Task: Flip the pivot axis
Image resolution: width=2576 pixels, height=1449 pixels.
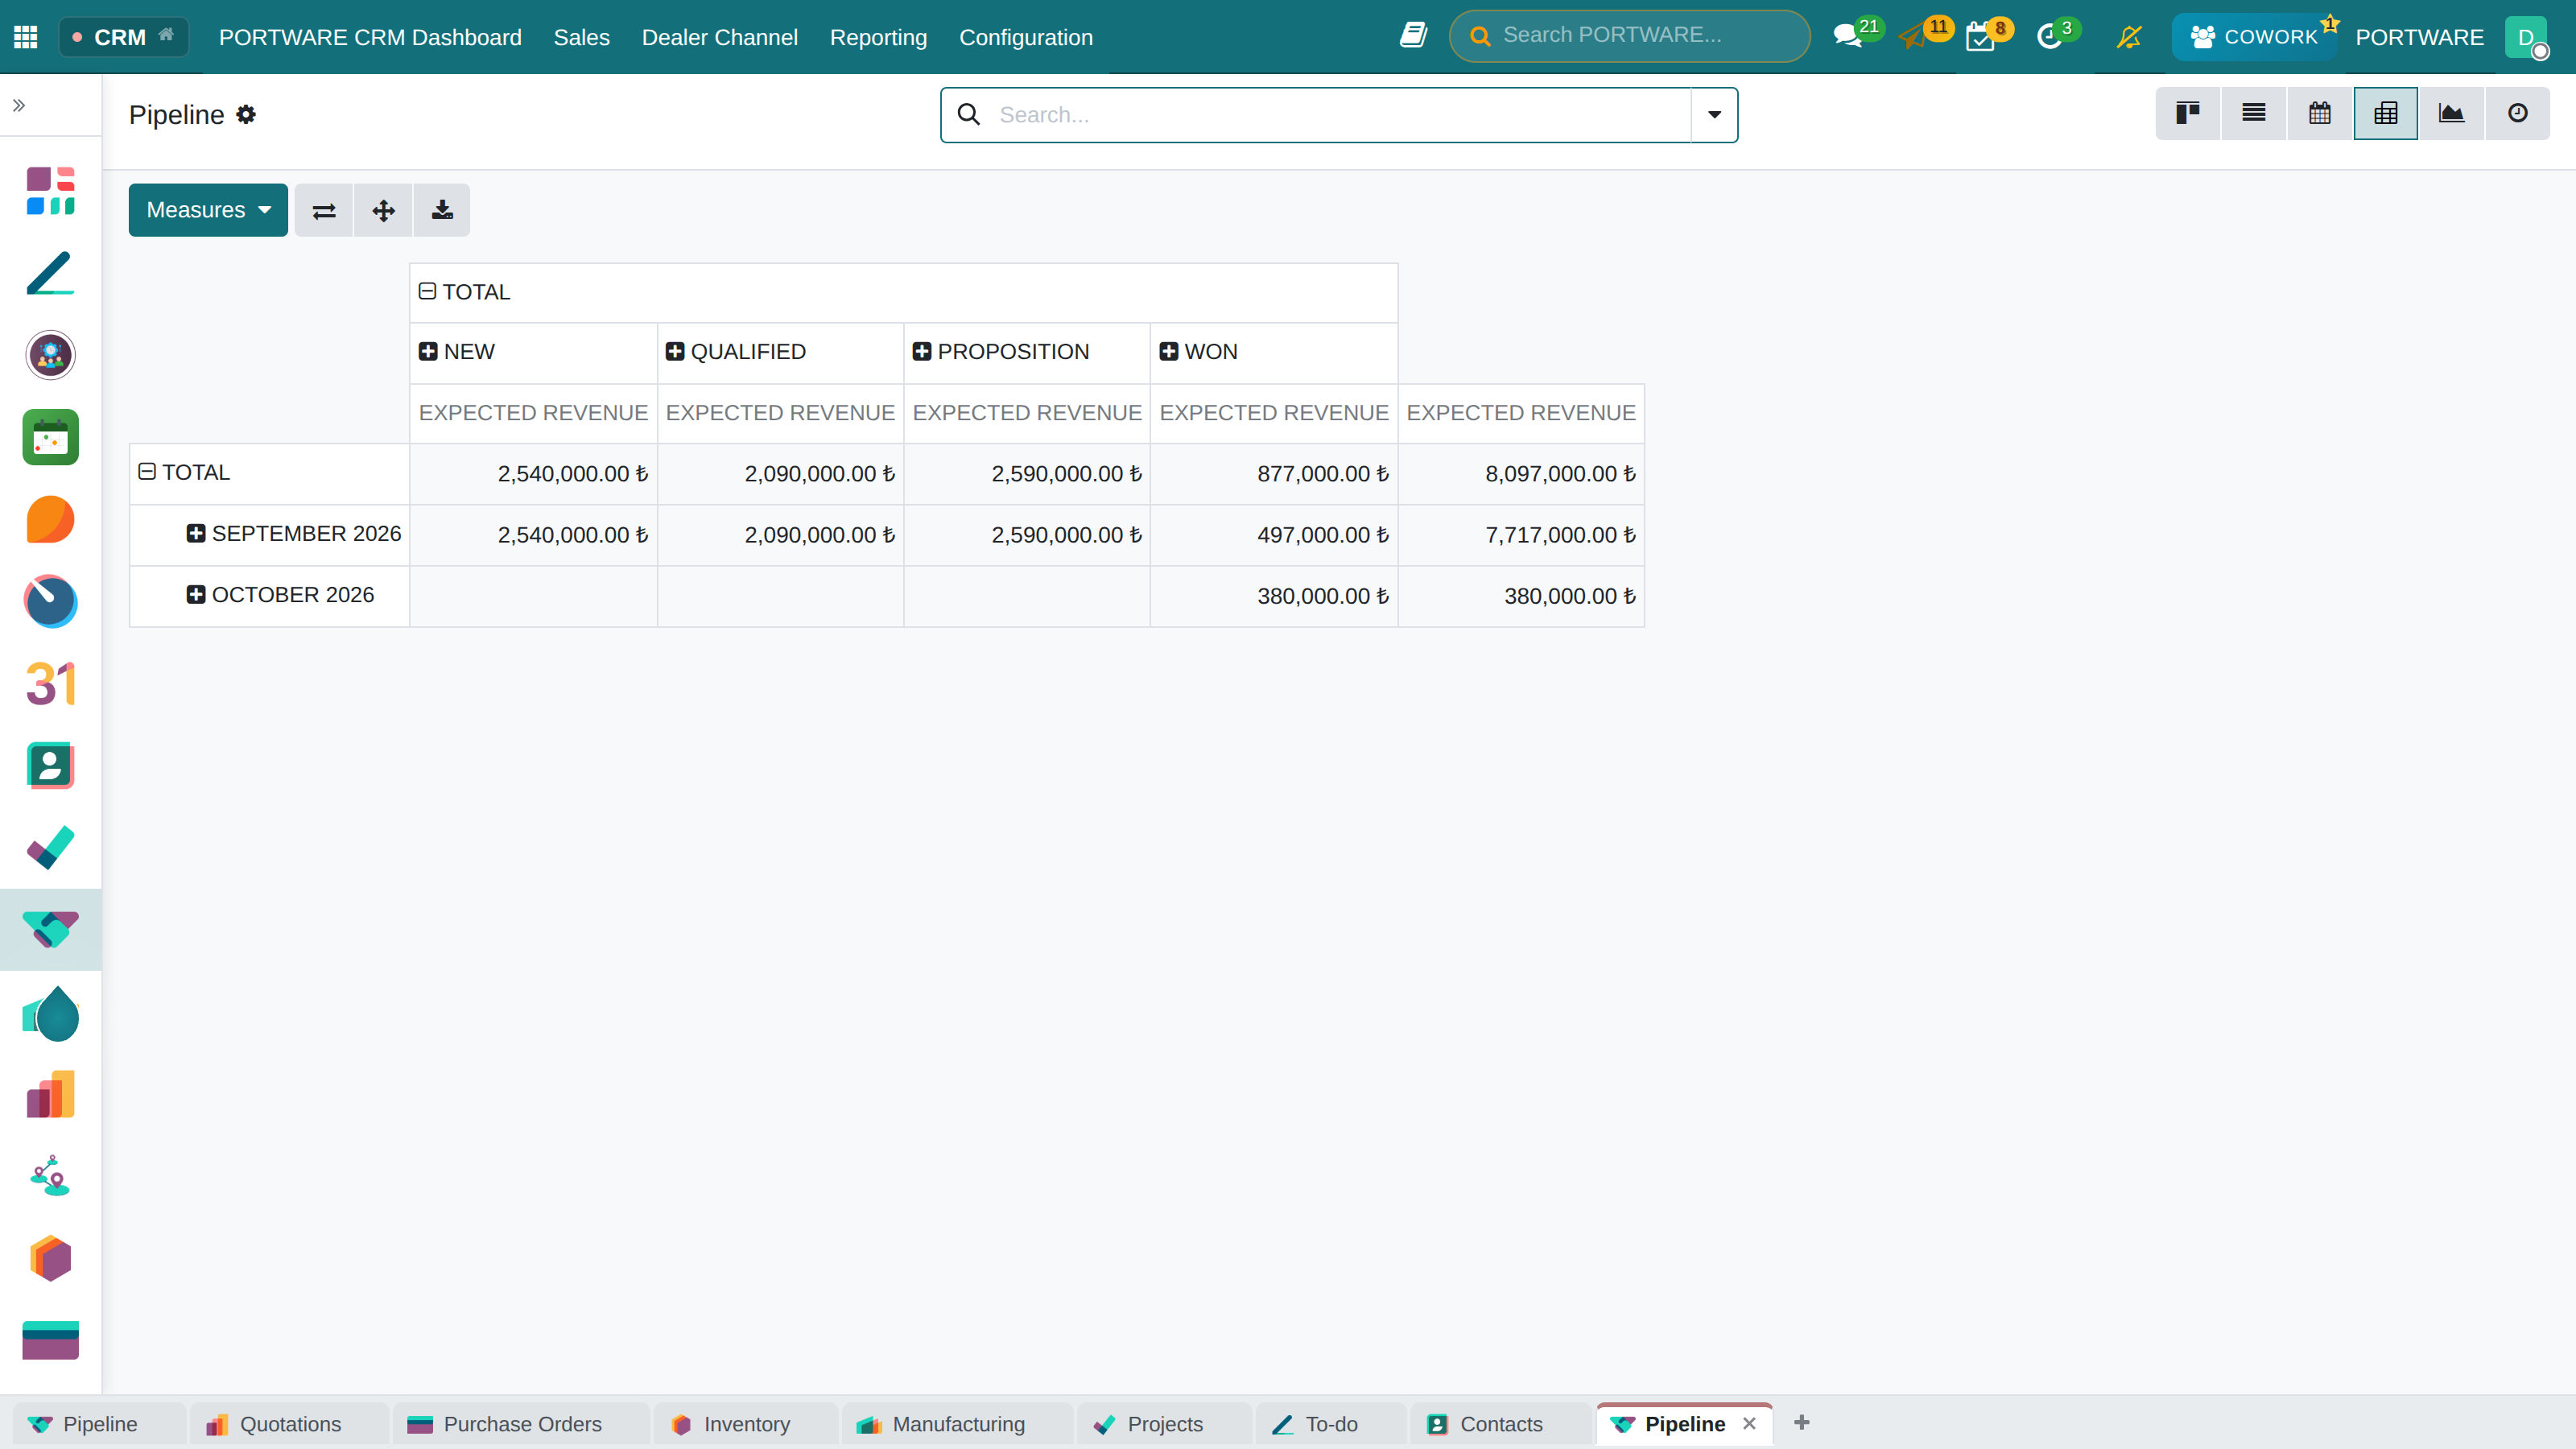Action: [324, 210]
